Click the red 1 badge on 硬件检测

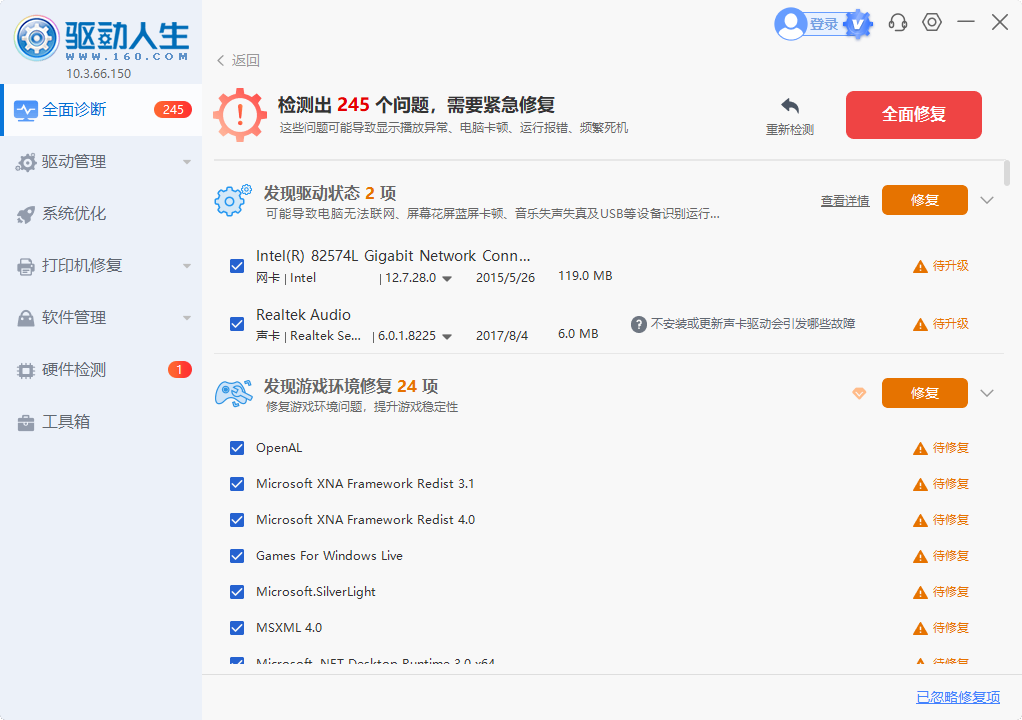pos(179,369)
